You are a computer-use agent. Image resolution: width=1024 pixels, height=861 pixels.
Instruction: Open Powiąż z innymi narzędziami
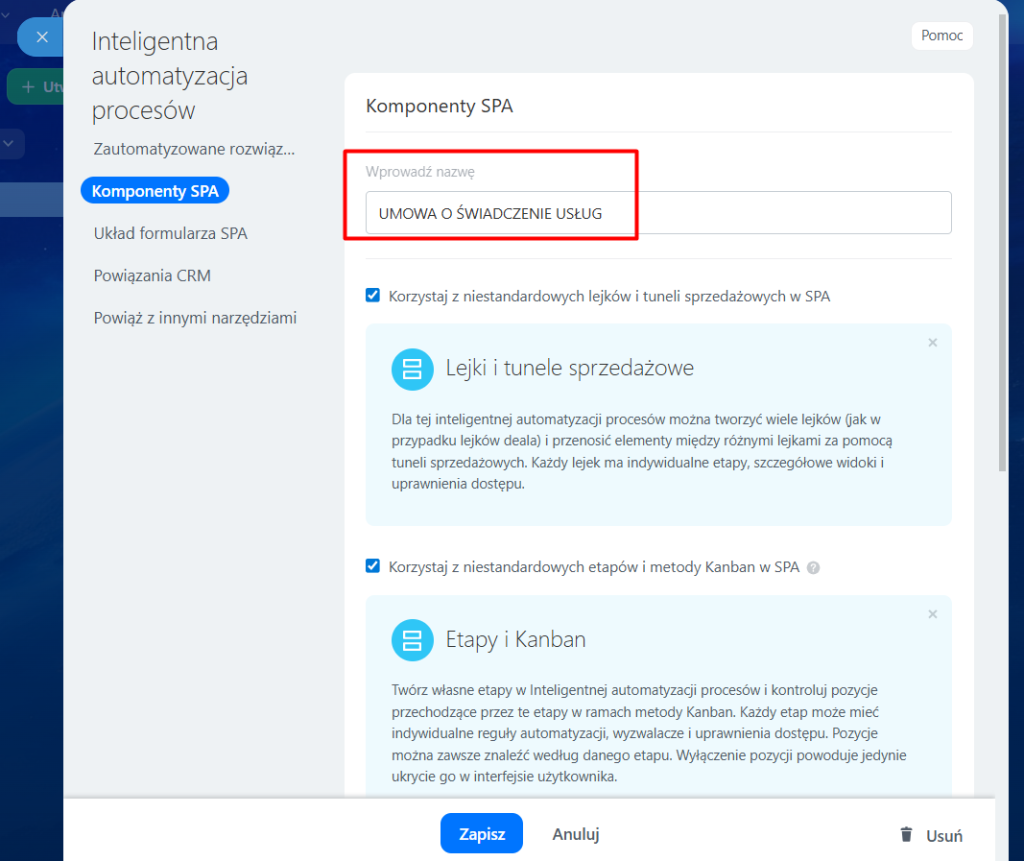coord(195,318)
